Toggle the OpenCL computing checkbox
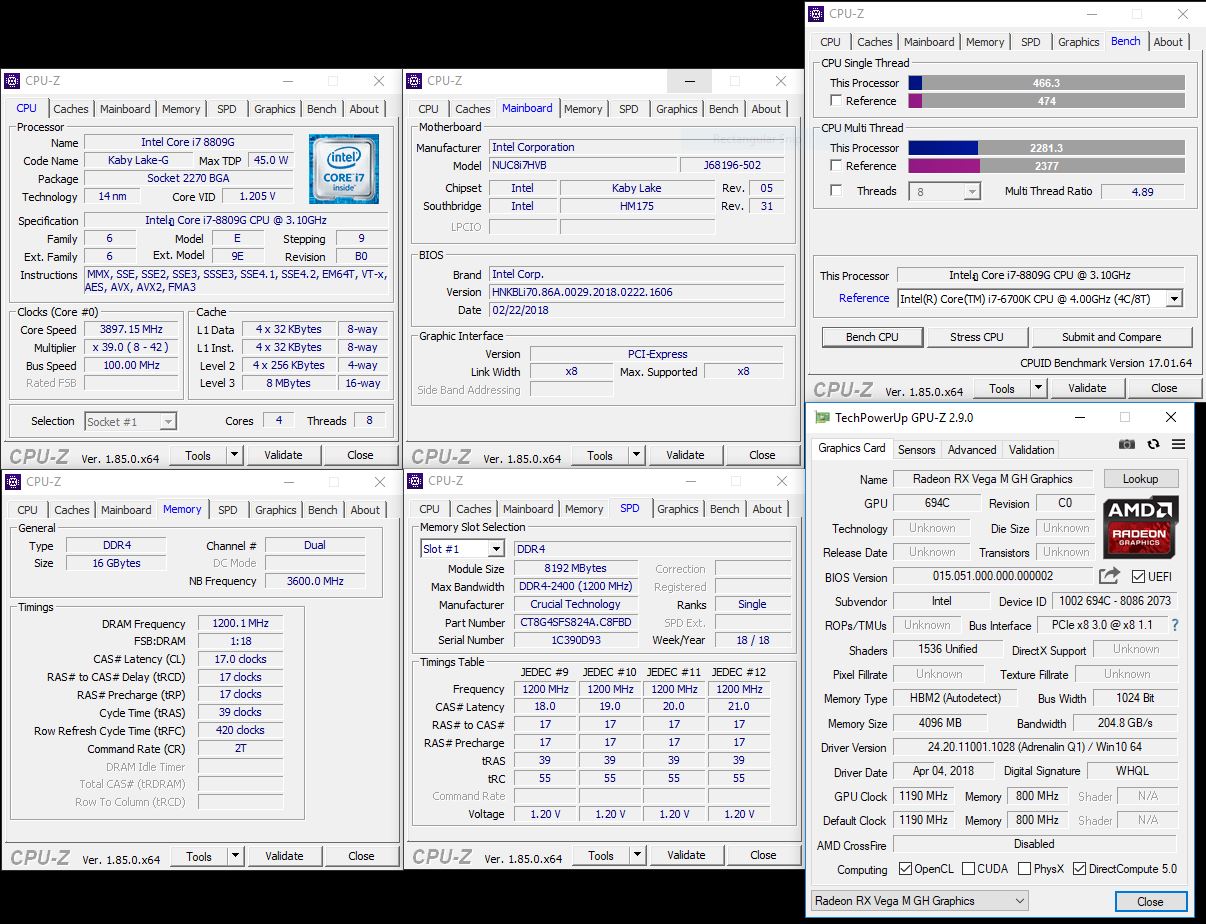1206x924 pixels. 905,869
